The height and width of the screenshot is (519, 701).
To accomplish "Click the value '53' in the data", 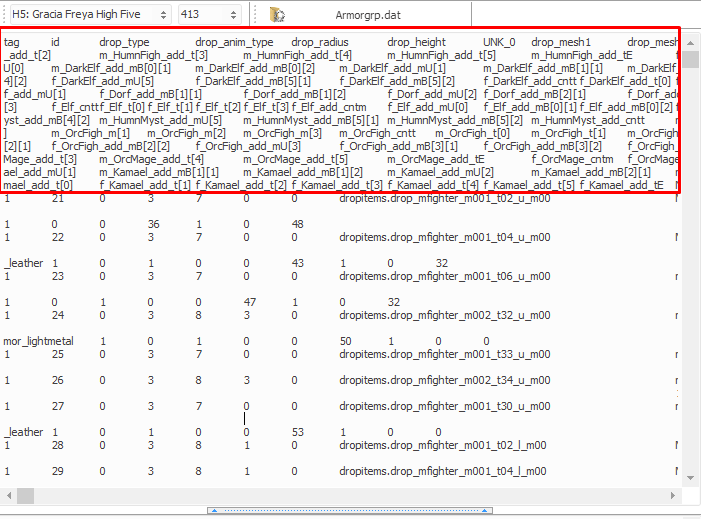I will 297,432.
